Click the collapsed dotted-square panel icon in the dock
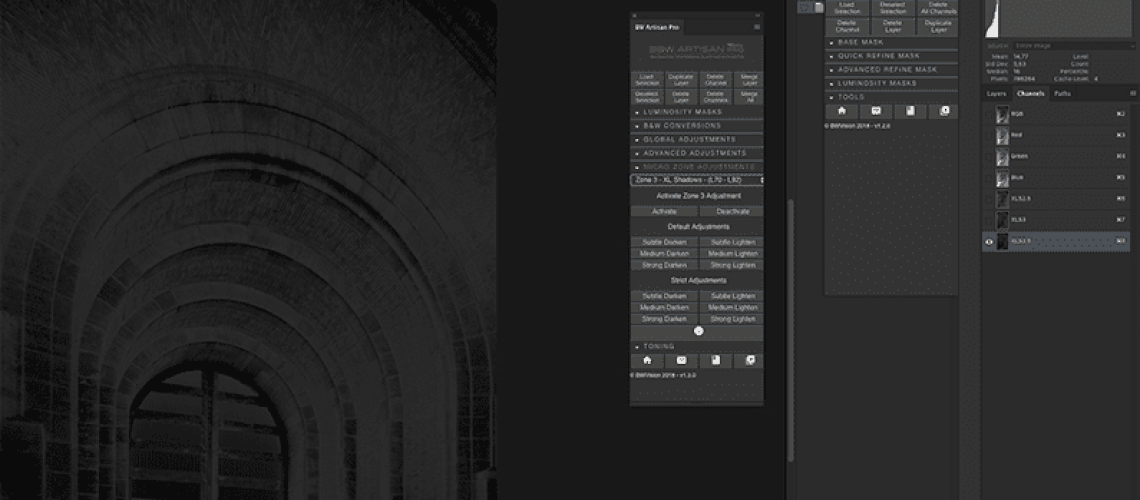 point(804,7)
